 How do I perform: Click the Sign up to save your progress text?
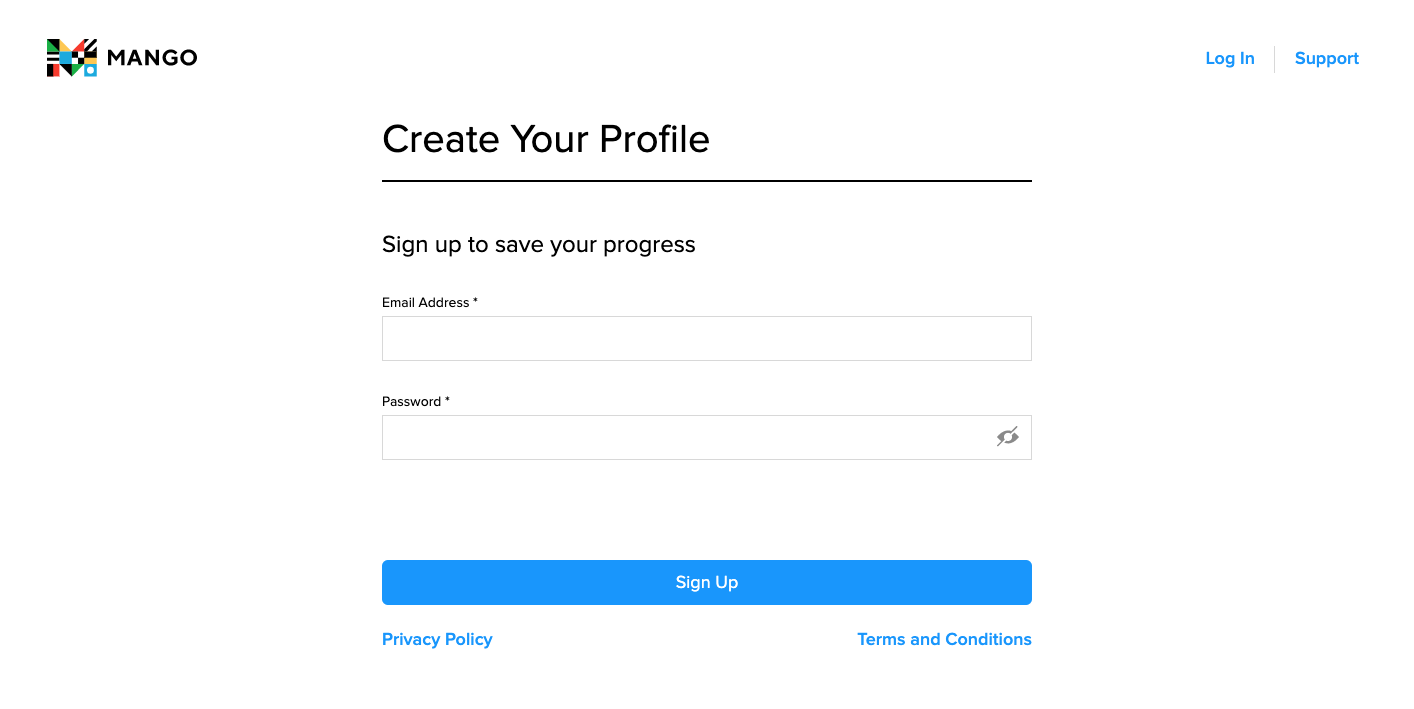pyautogui.click(x=539, y=244)
